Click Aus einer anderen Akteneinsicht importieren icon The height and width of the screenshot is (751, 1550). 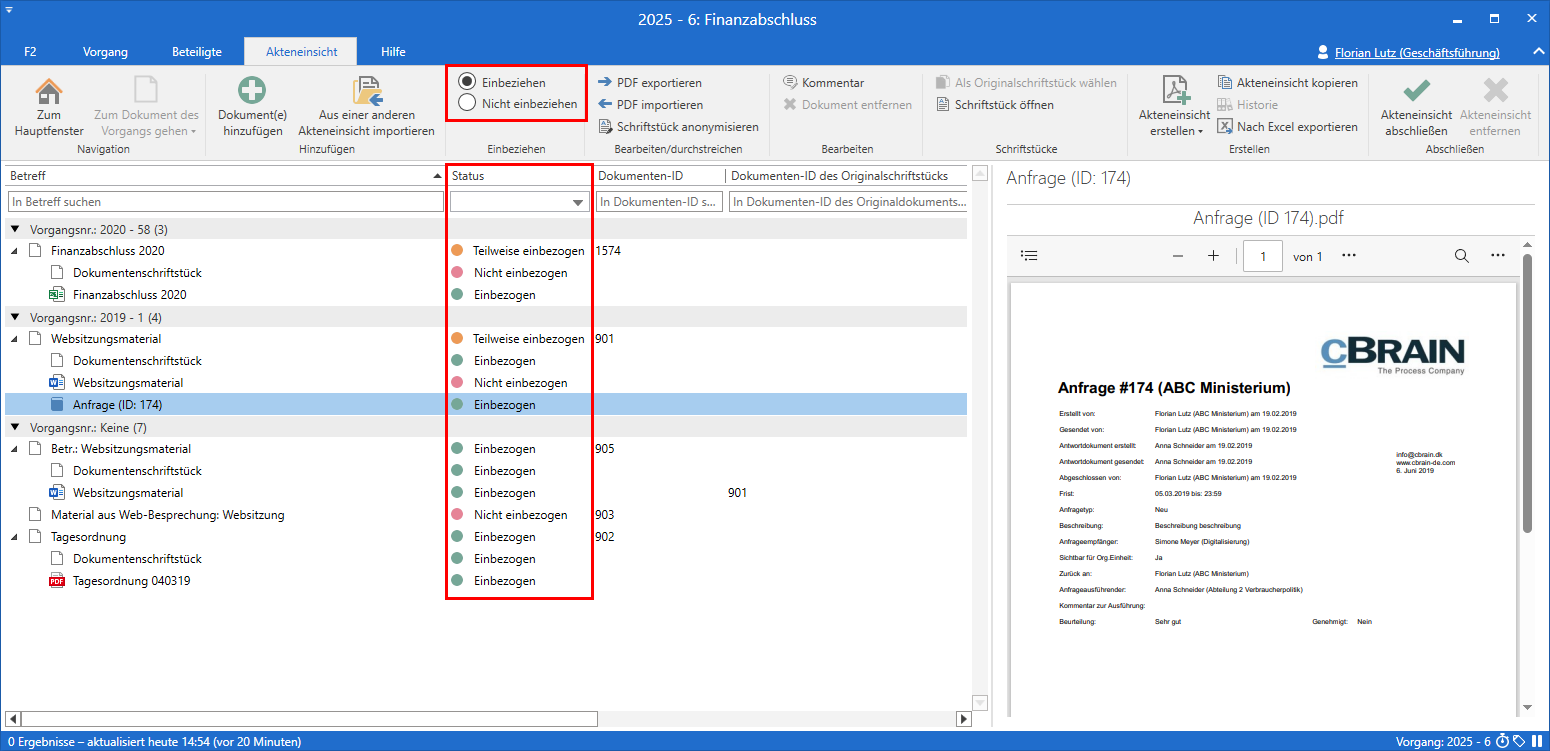click(x=367, y=92)
